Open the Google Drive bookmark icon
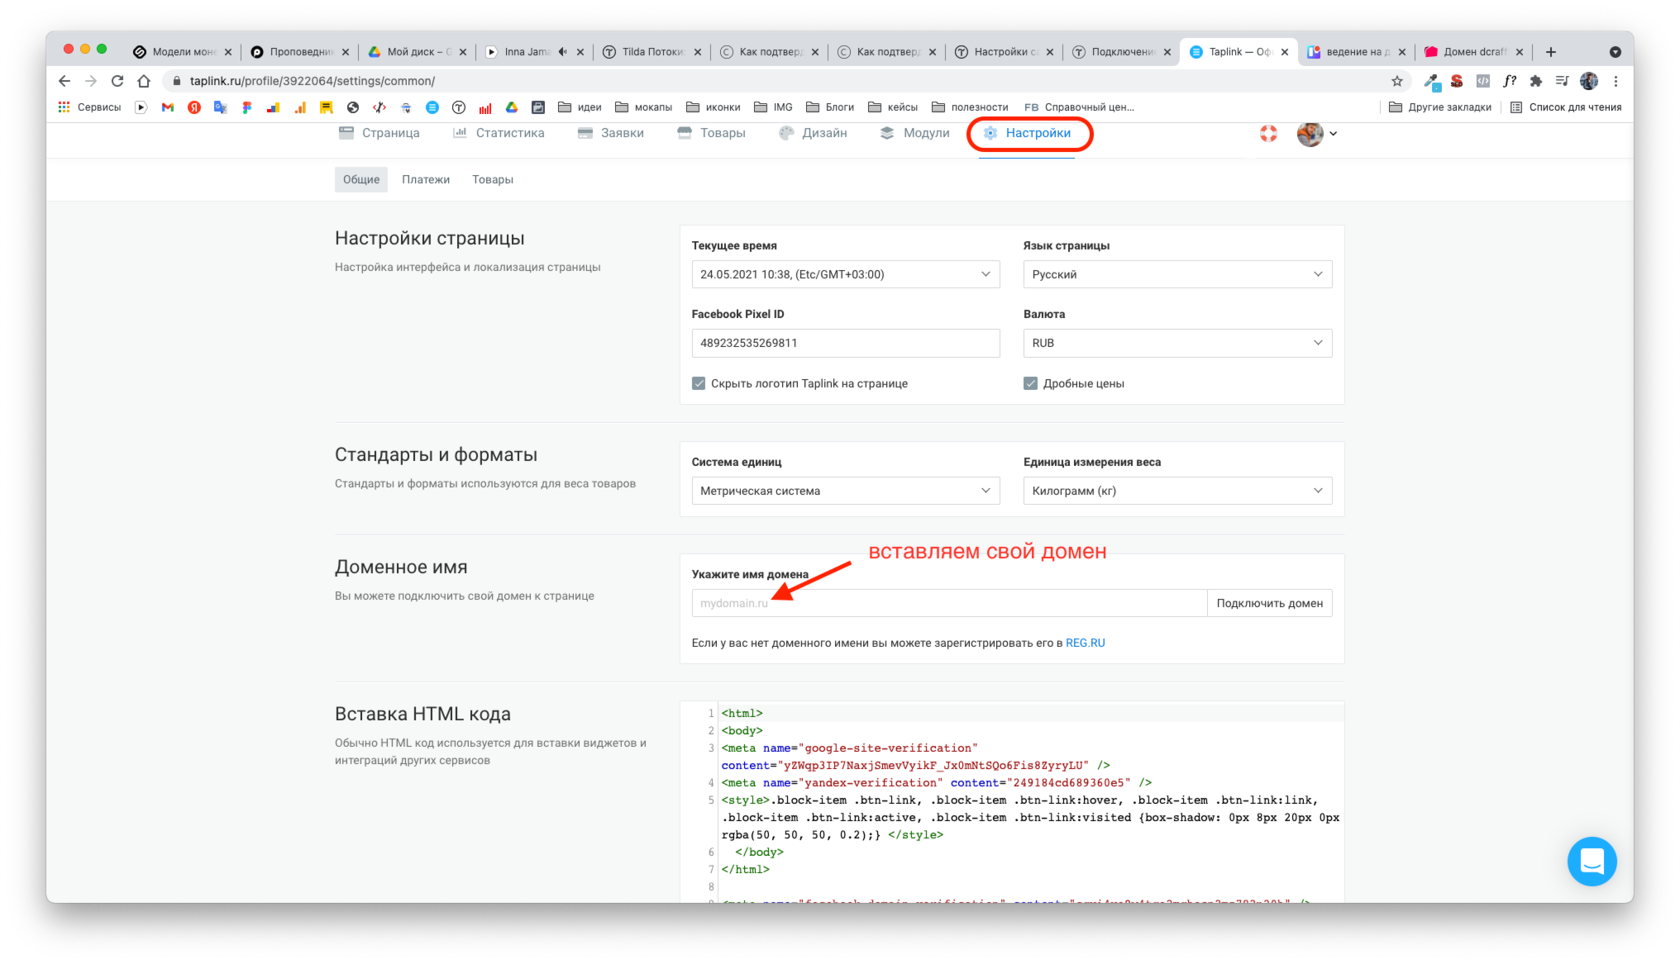 tap(511, 107)
